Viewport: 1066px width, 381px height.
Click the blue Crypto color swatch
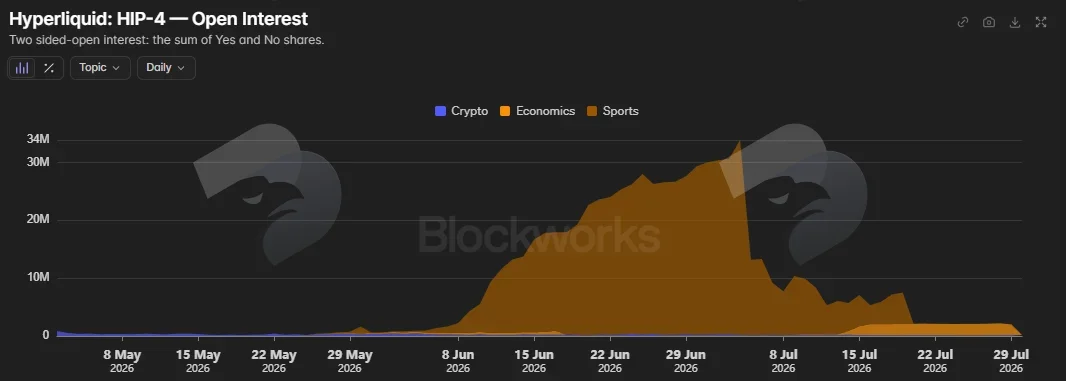[x=440, y=111]
